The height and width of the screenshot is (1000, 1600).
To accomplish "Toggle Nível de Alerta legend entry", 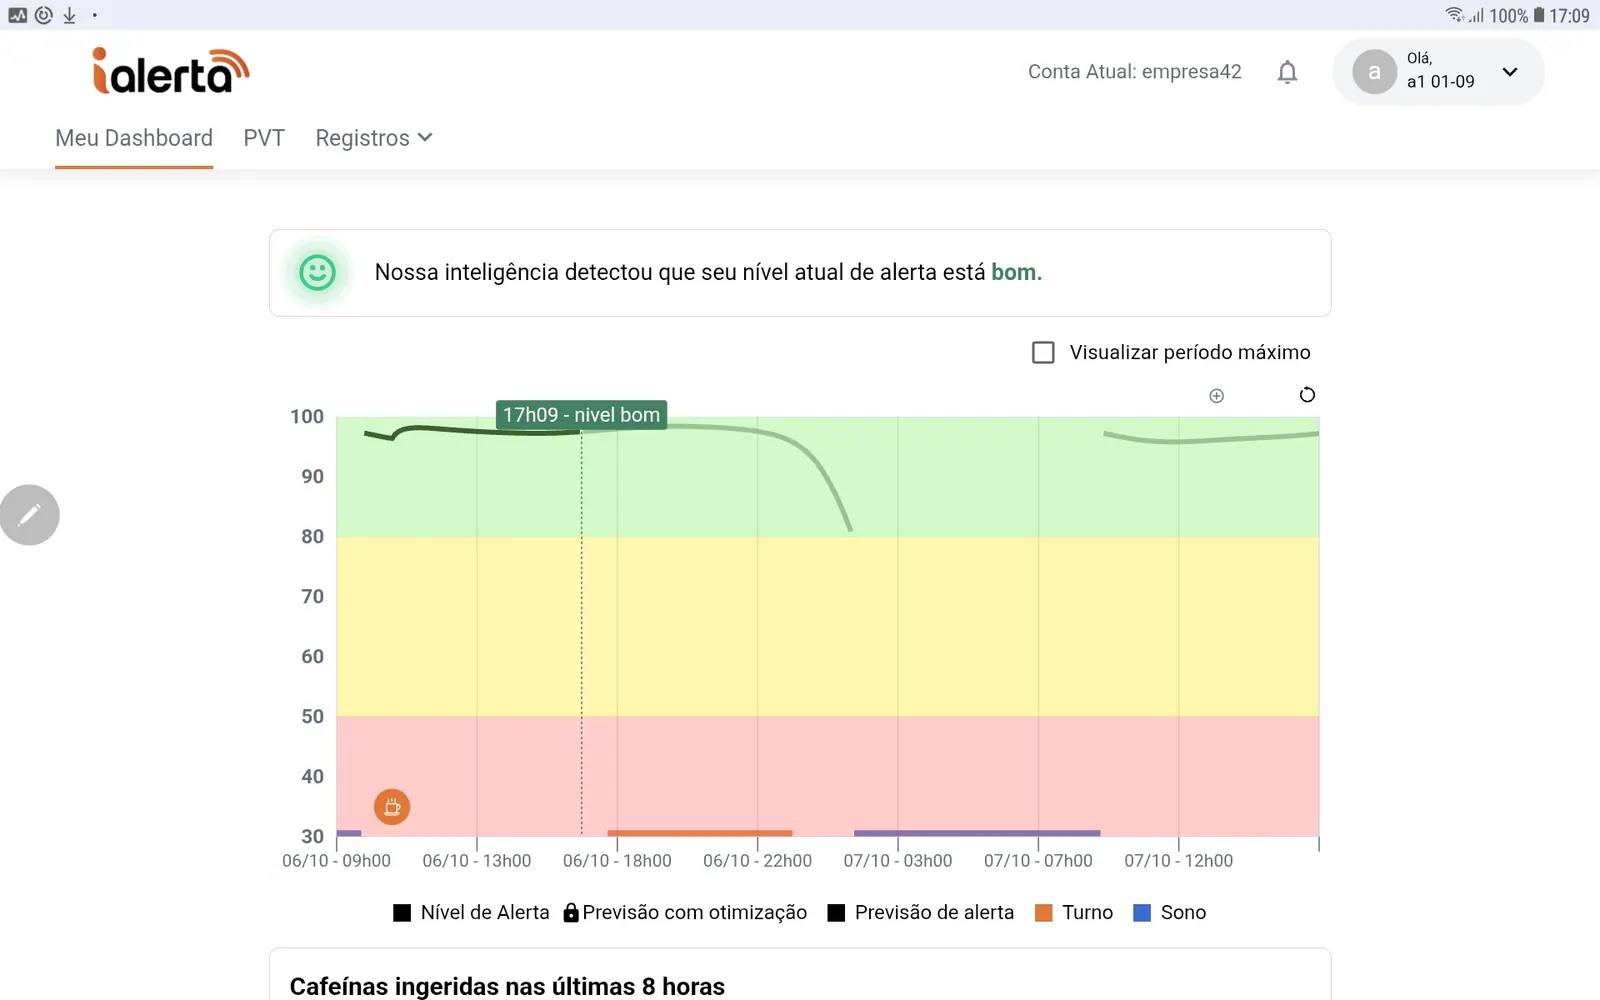I will (x=471, y=912).
